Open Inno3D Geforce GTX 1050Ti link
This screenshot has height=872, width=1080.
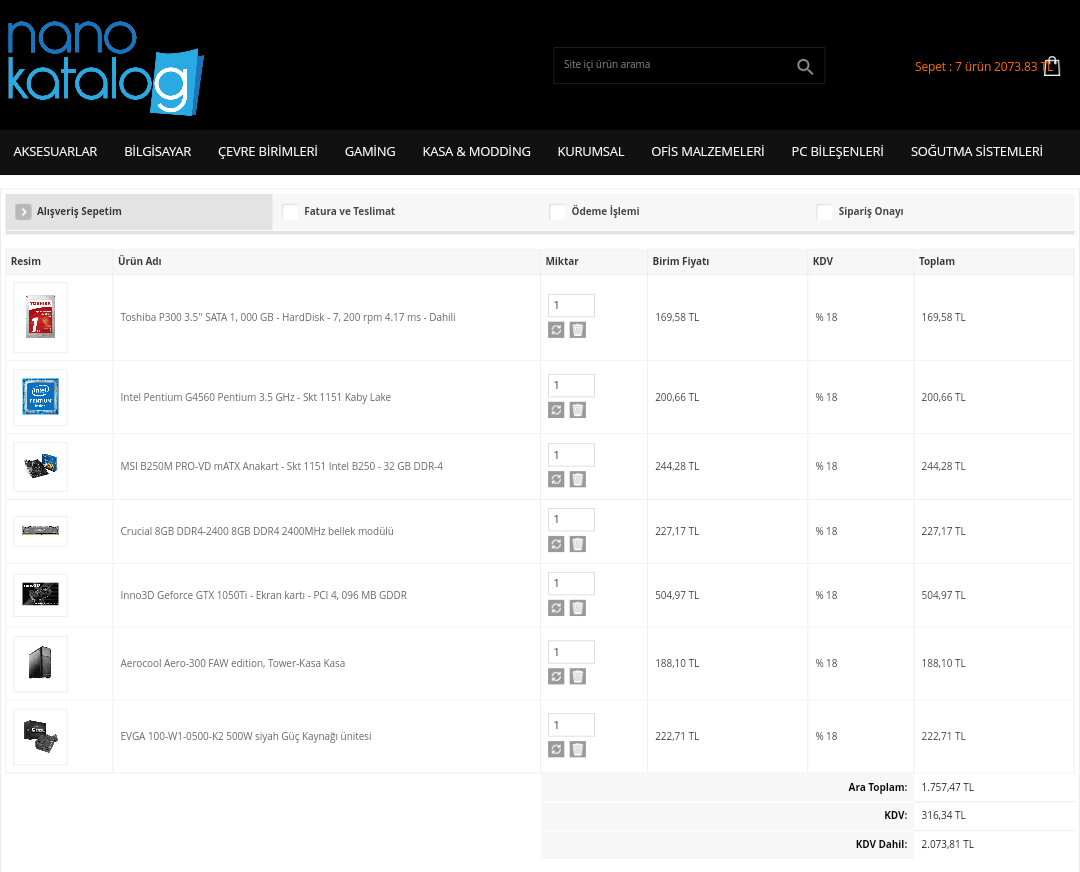[264, 595]
